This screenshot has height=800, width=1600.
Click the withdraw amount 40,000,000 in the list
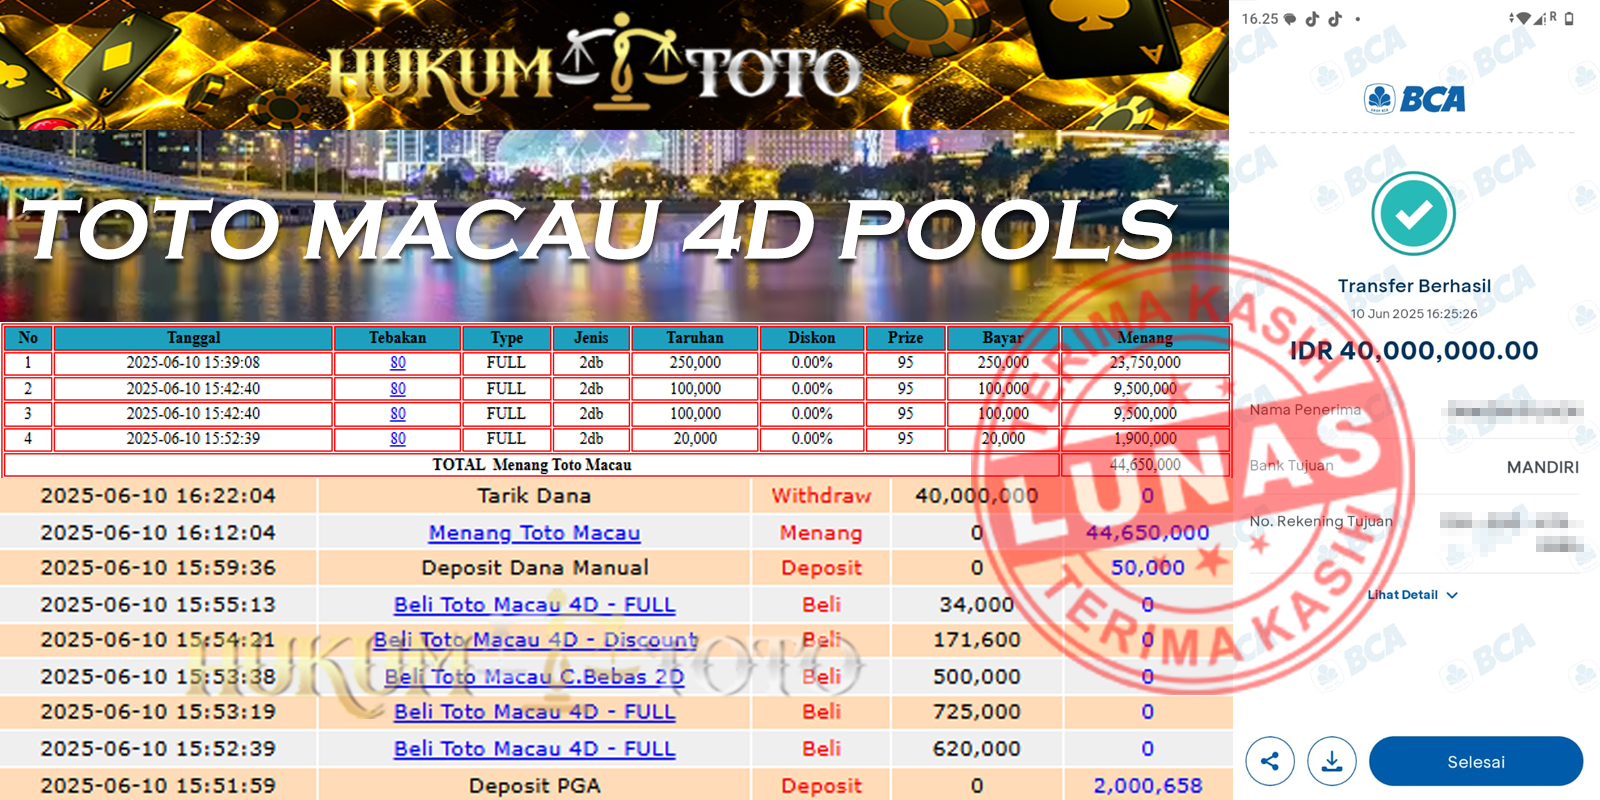point(976,496)
